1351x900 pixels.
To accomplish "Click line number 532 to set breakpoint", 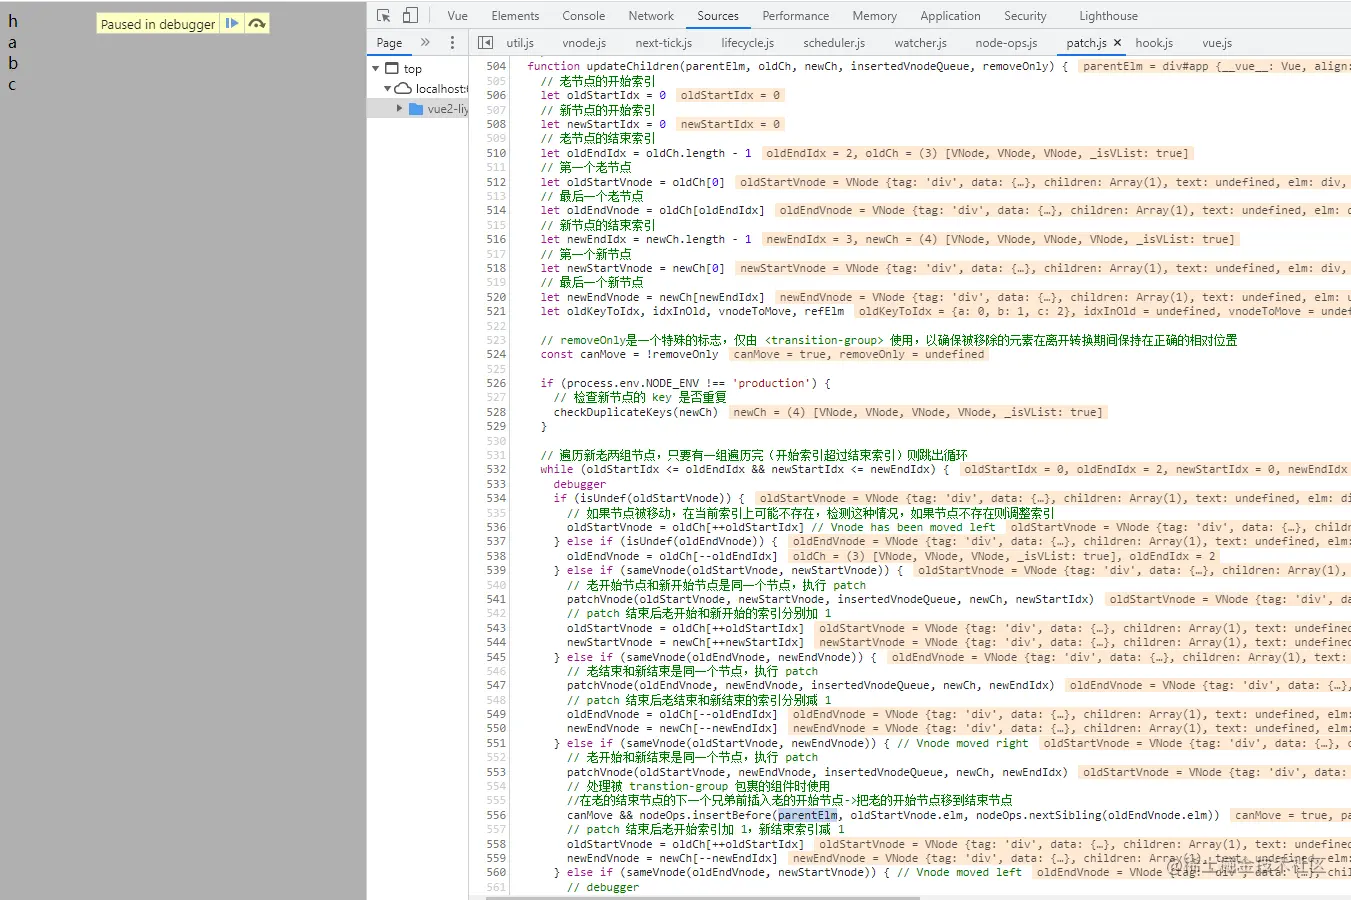I will [x=496, y=469].
